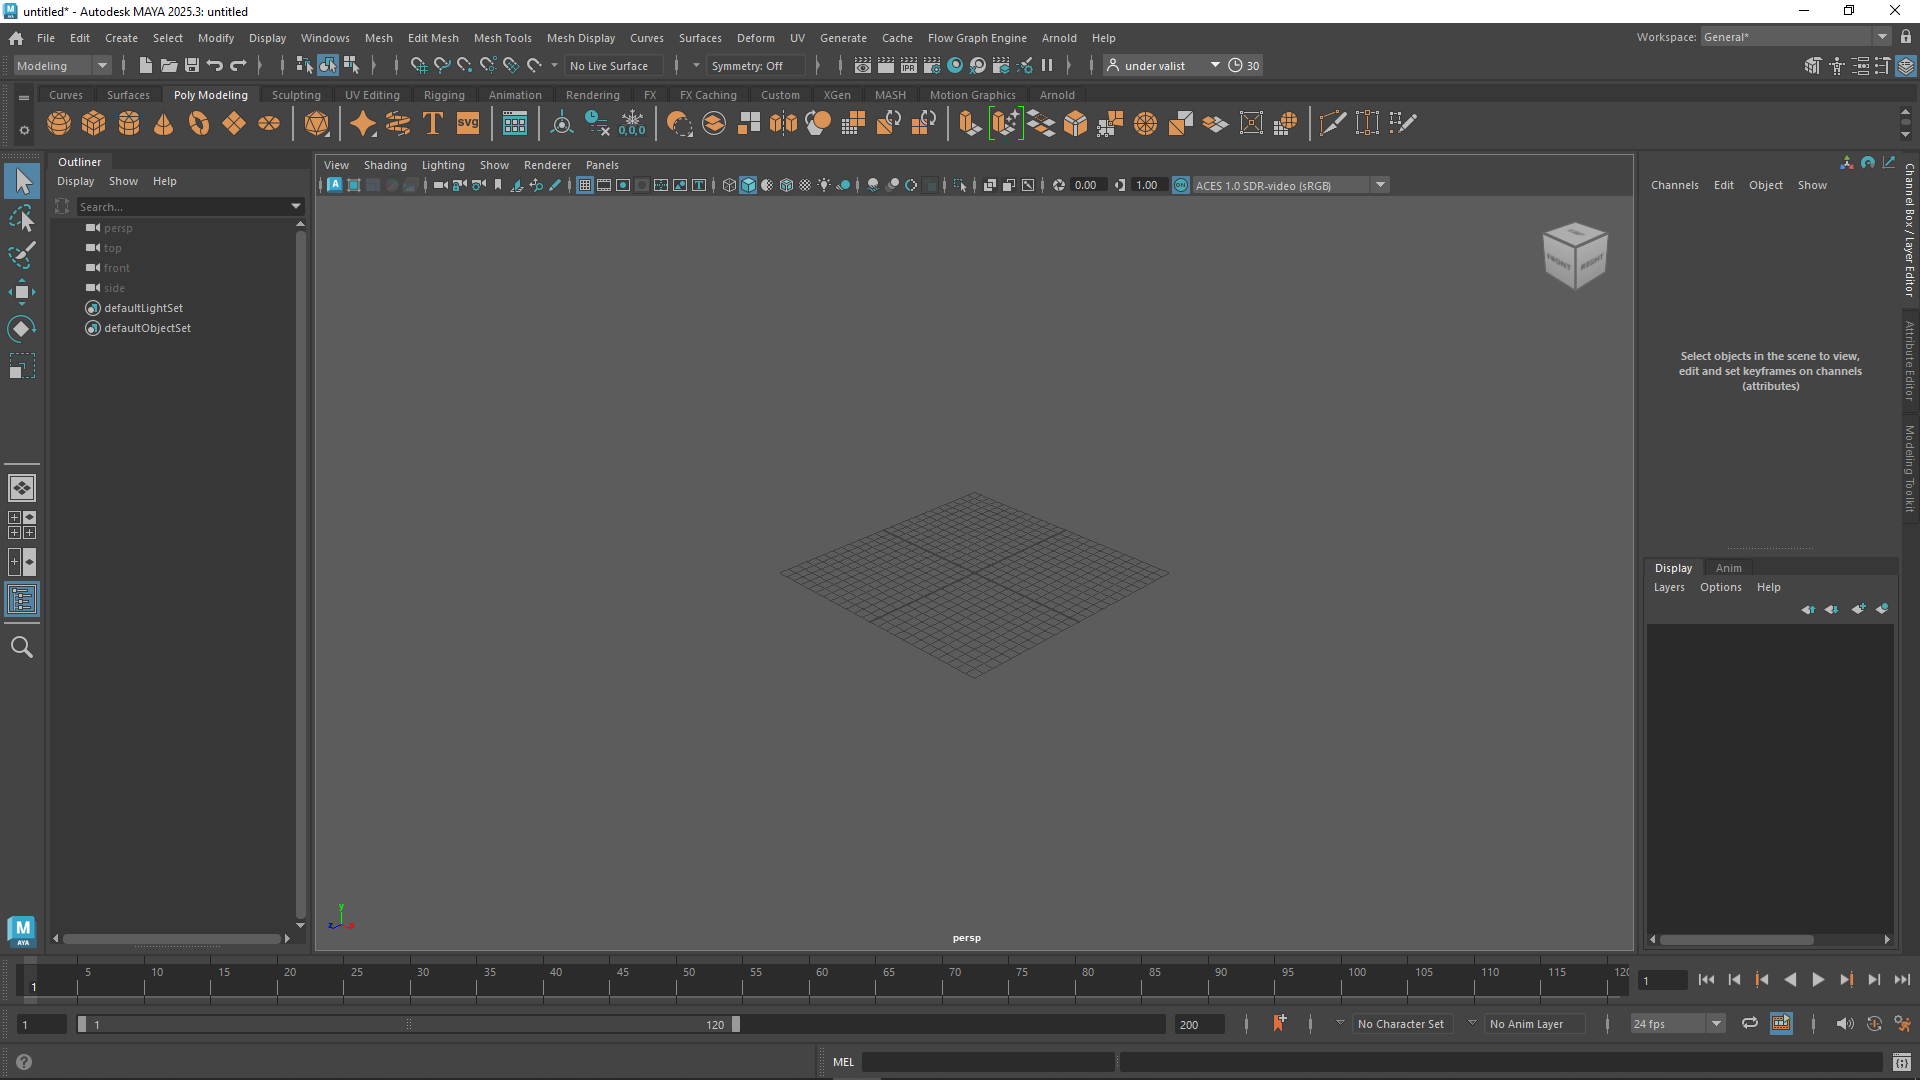
Task: Toggle timeline looping mode
Action: click(x=1750, y=1023)
